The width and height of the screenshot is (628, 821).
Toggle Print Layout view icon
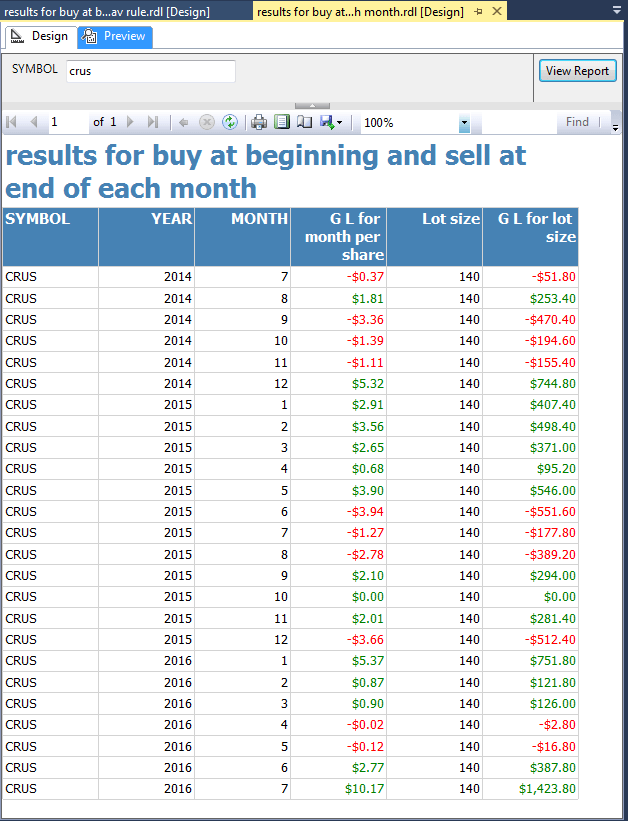pos(282,122)
